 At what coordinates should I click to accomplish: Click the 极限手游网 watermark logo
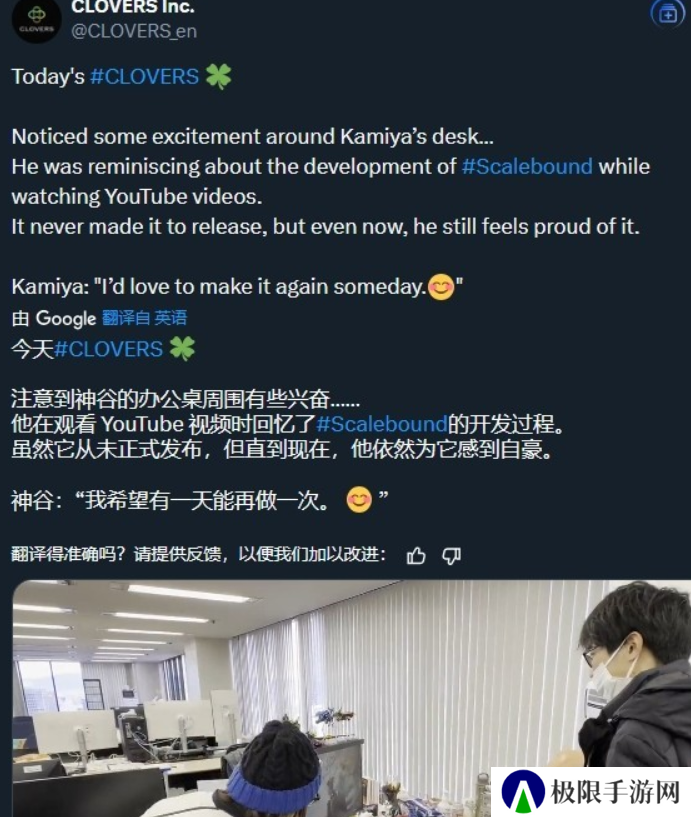[523, 793]
